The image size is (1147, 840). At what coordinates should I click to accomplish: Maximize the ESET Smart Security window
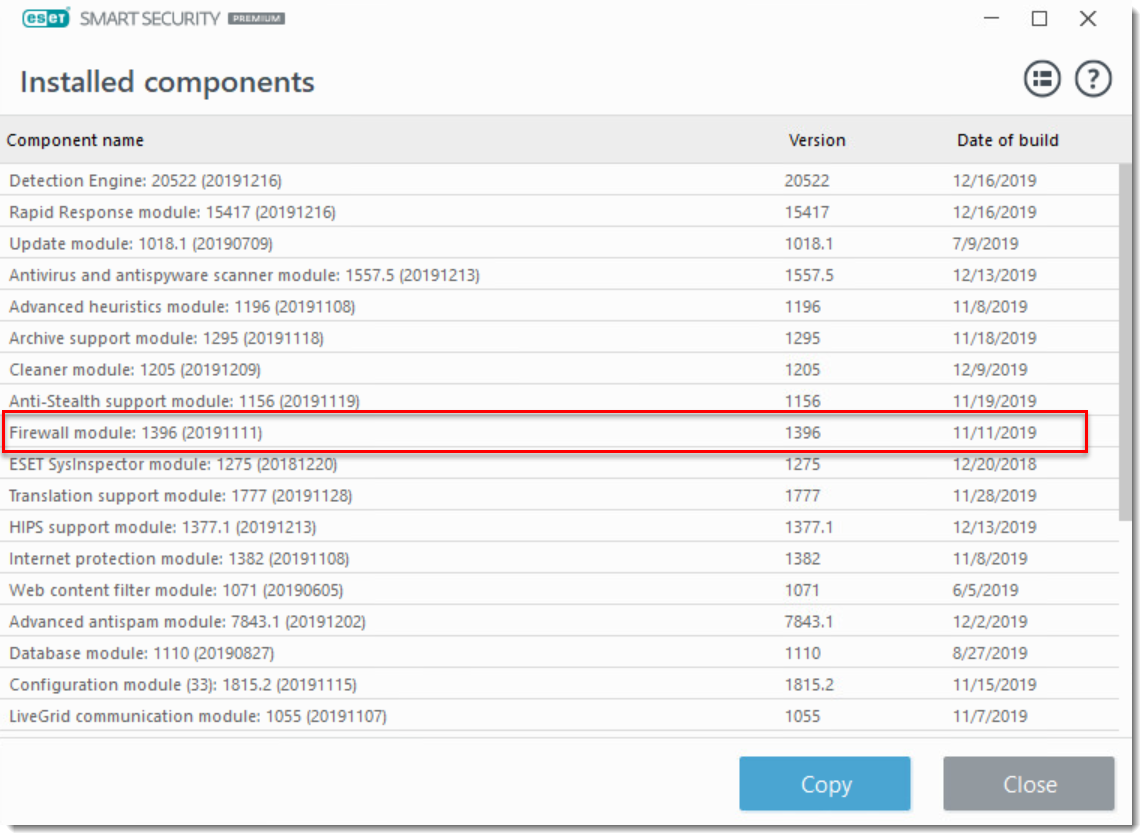[x=1039, y=18]
